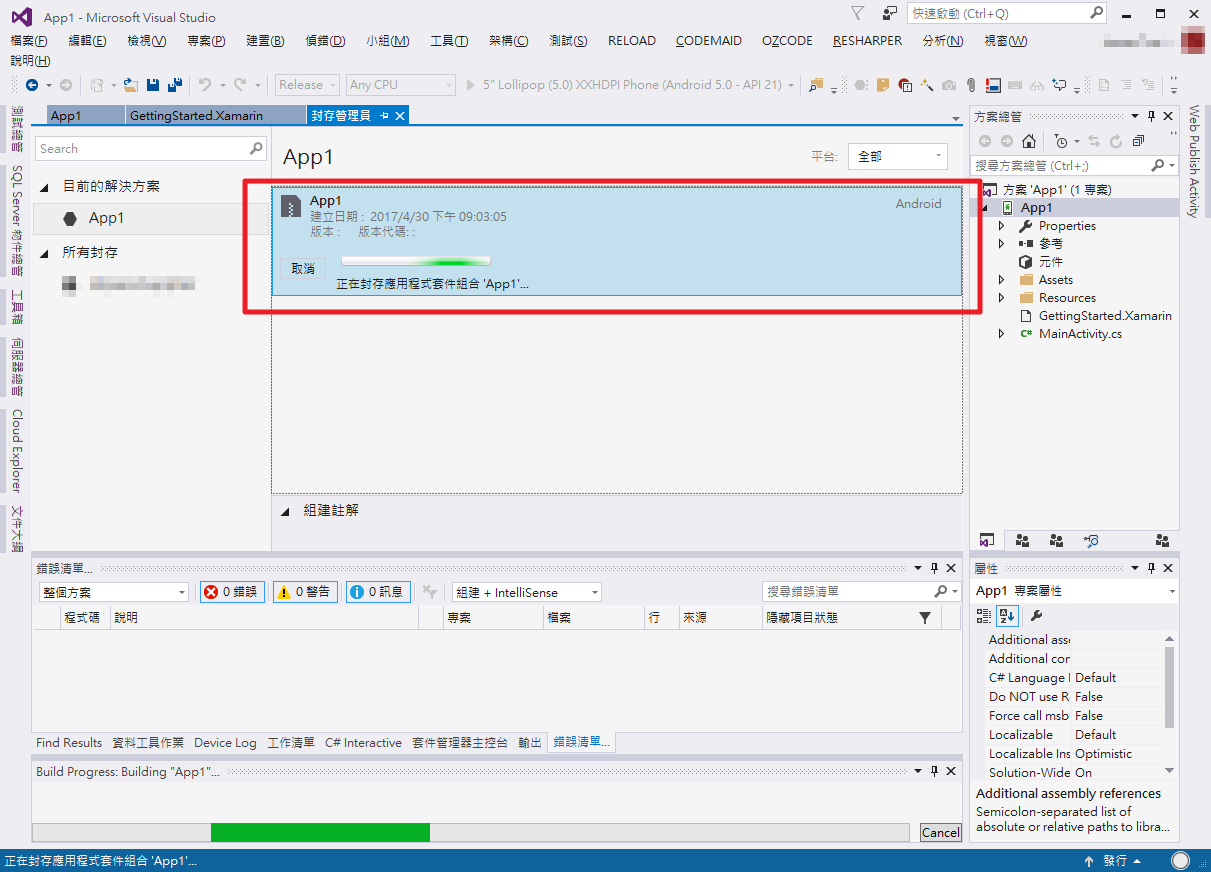Viewport: 1211px width, 872px height.
Task: Open the RESHARPER menu
Action: [x=867, y=41]
